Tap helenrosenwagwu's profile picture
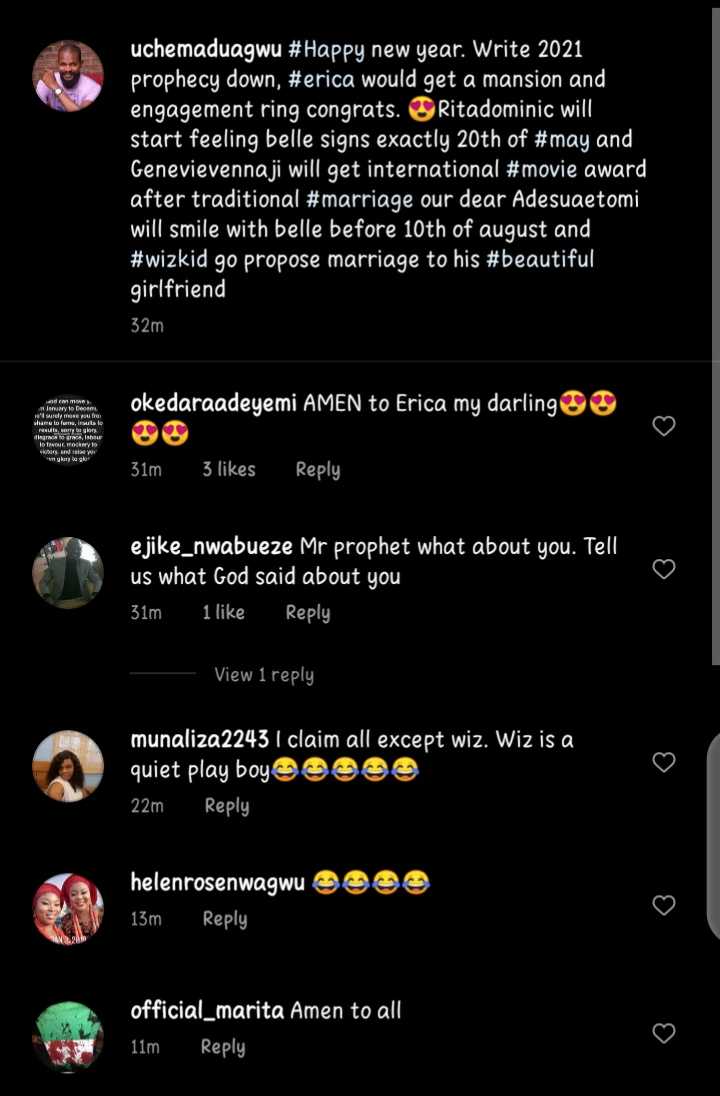This screenshot has width=720, height=1096. click(68, 909)
